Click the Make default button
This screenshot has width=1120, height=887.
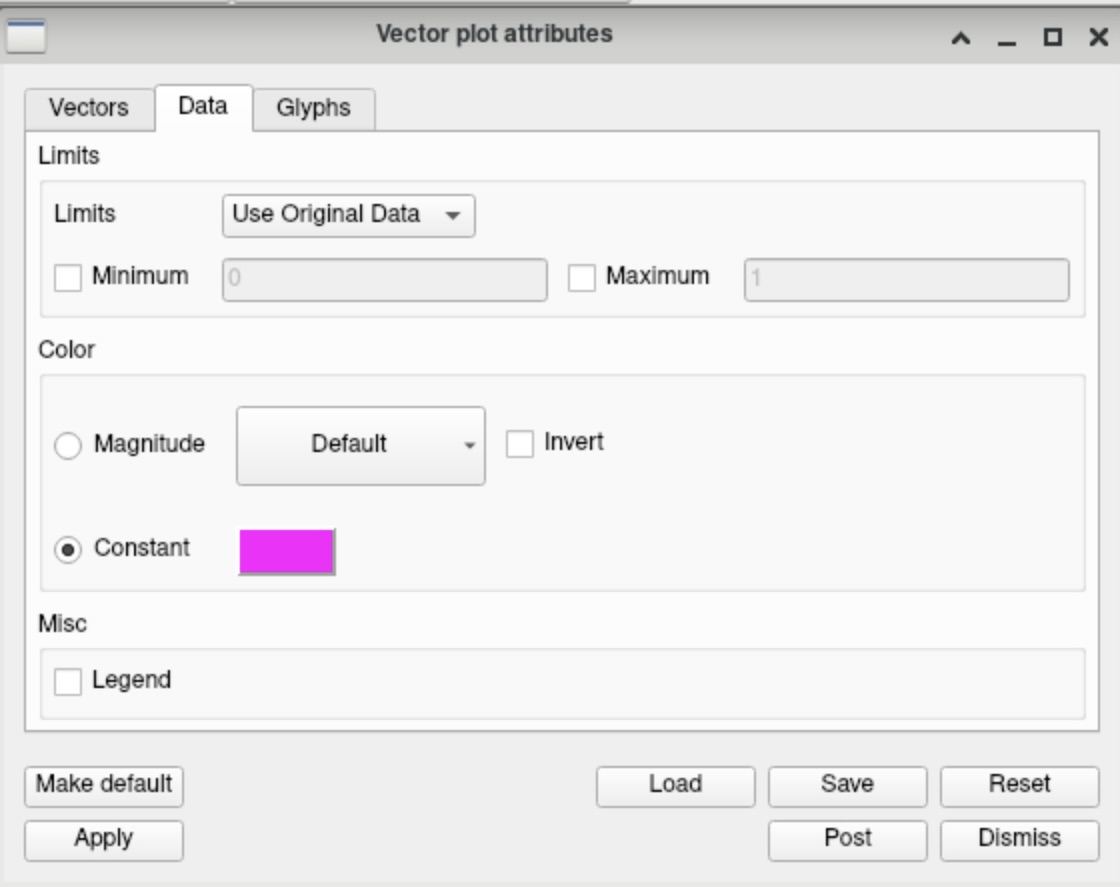[102, 787]
